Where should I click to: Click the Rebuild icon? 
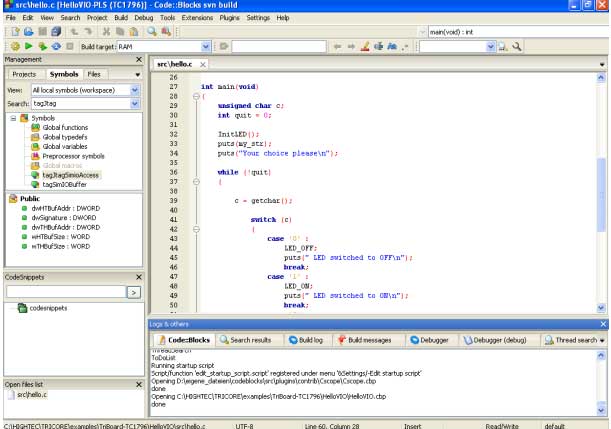pos(56,46)
